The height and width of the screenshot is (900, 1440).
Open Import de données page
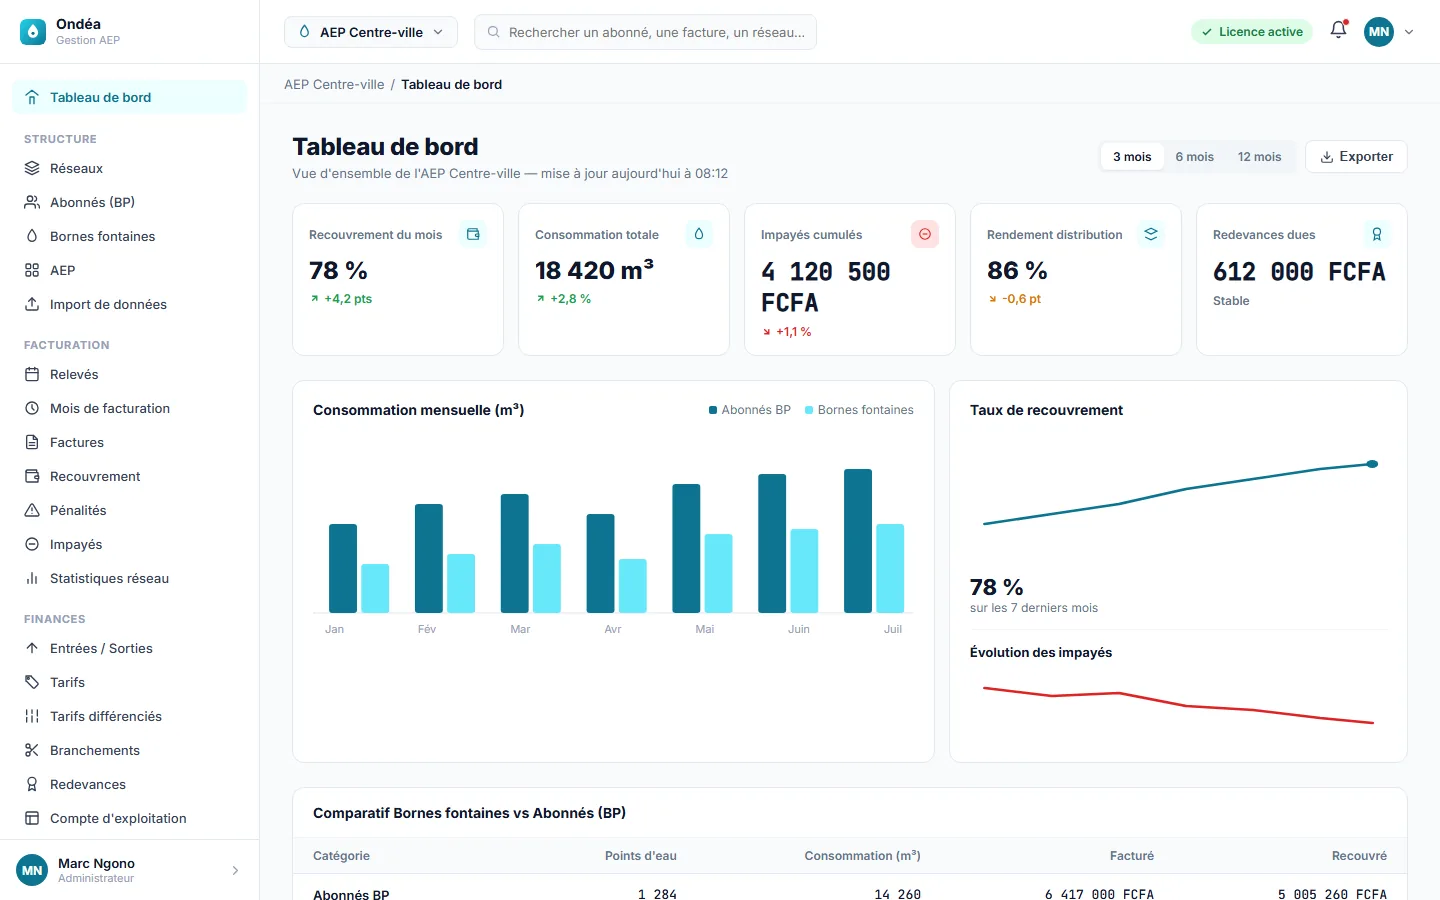(129, 304)
